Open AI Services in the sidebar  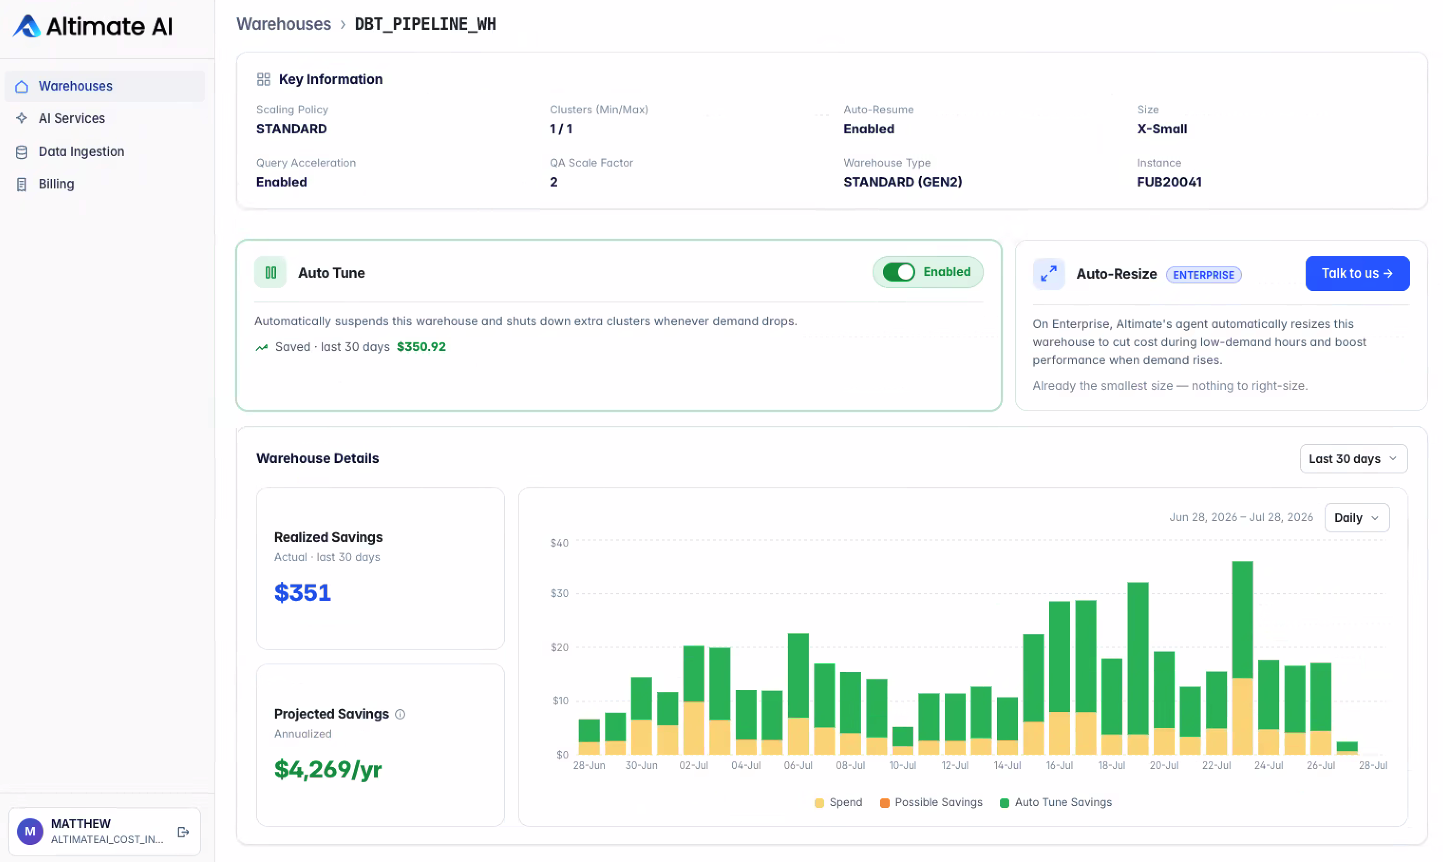(x=105, y=118)
